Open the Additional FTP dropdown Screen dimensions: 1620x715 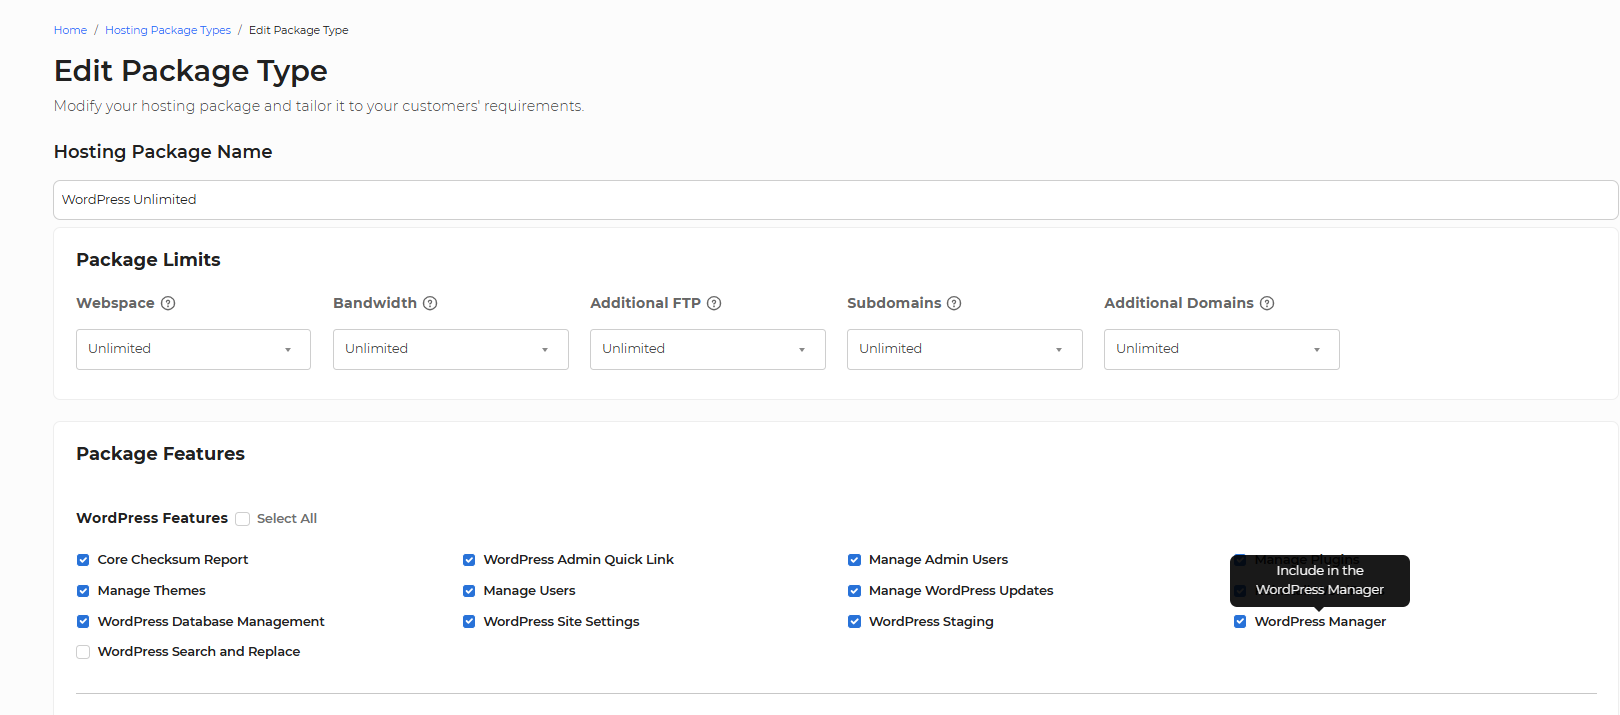click(707, 349)
